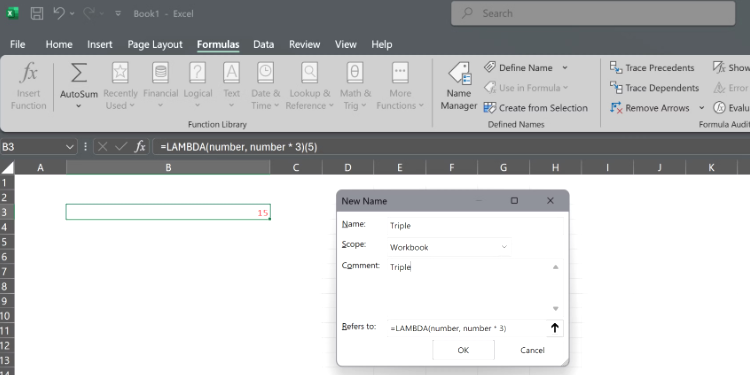Click Trace Precedents

point(652,68)
